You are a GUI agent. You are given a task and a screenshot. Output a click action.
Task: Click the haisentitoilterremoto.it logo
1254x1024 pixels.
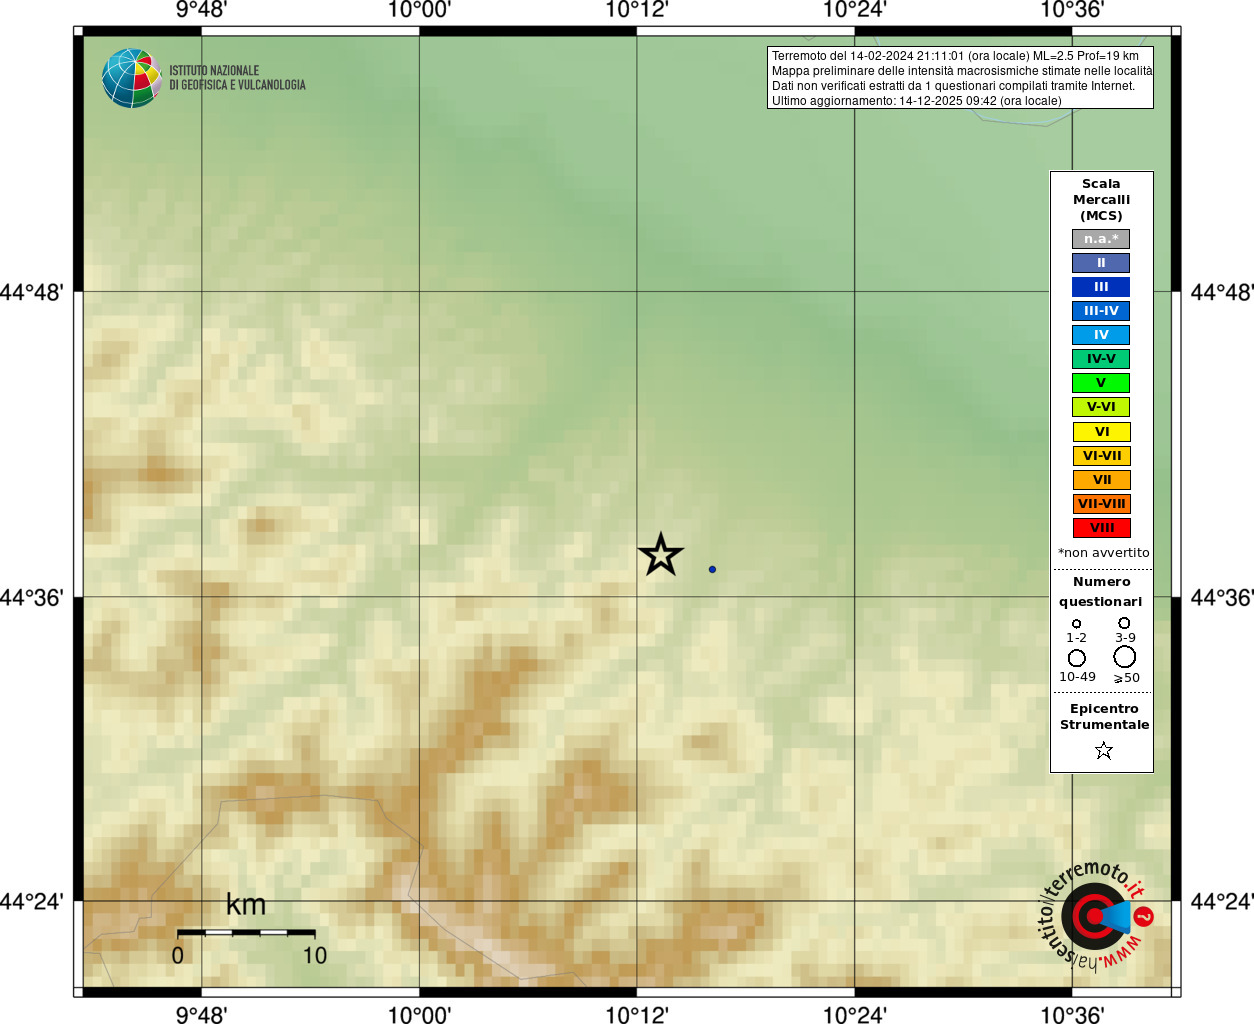(1095, 915)
